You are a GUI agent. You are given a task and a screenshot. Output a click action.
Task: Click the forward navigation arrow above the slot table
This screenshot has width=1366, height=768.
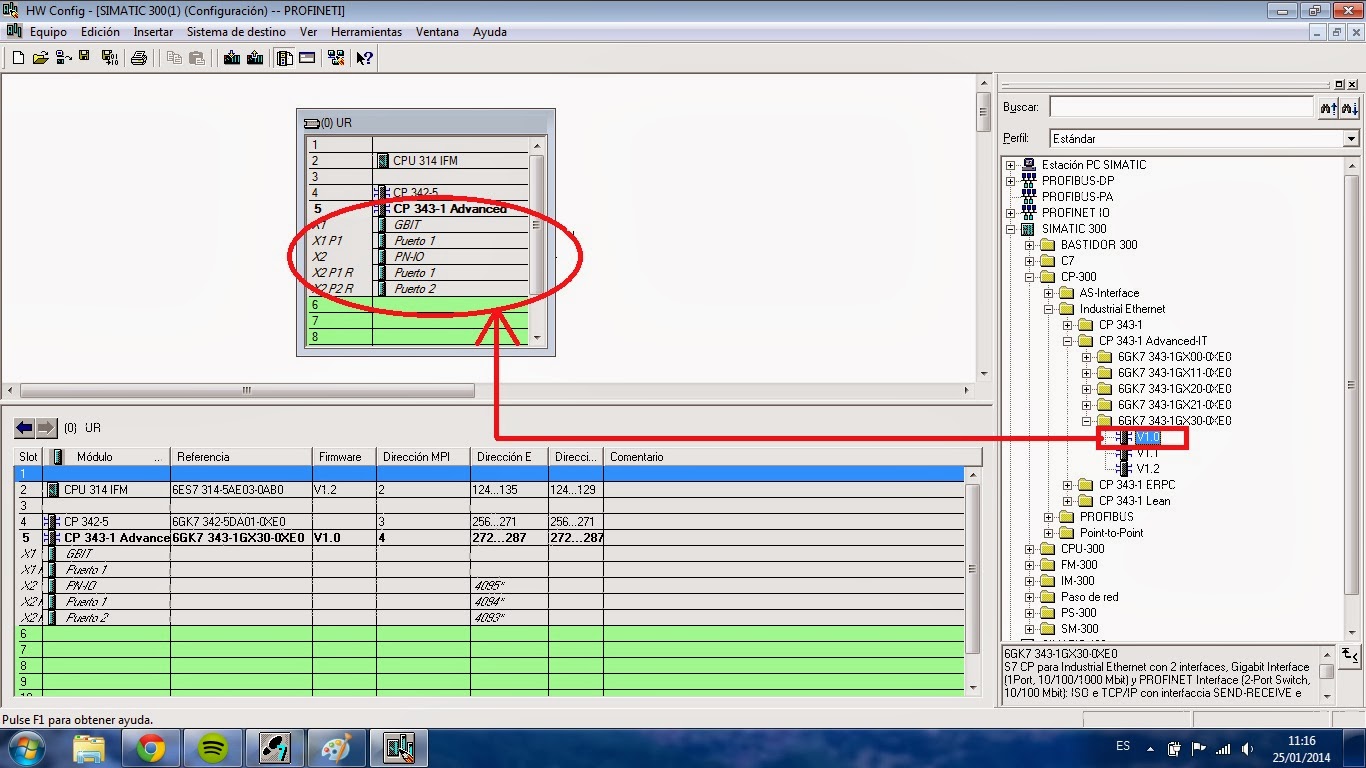coord(46,428)
